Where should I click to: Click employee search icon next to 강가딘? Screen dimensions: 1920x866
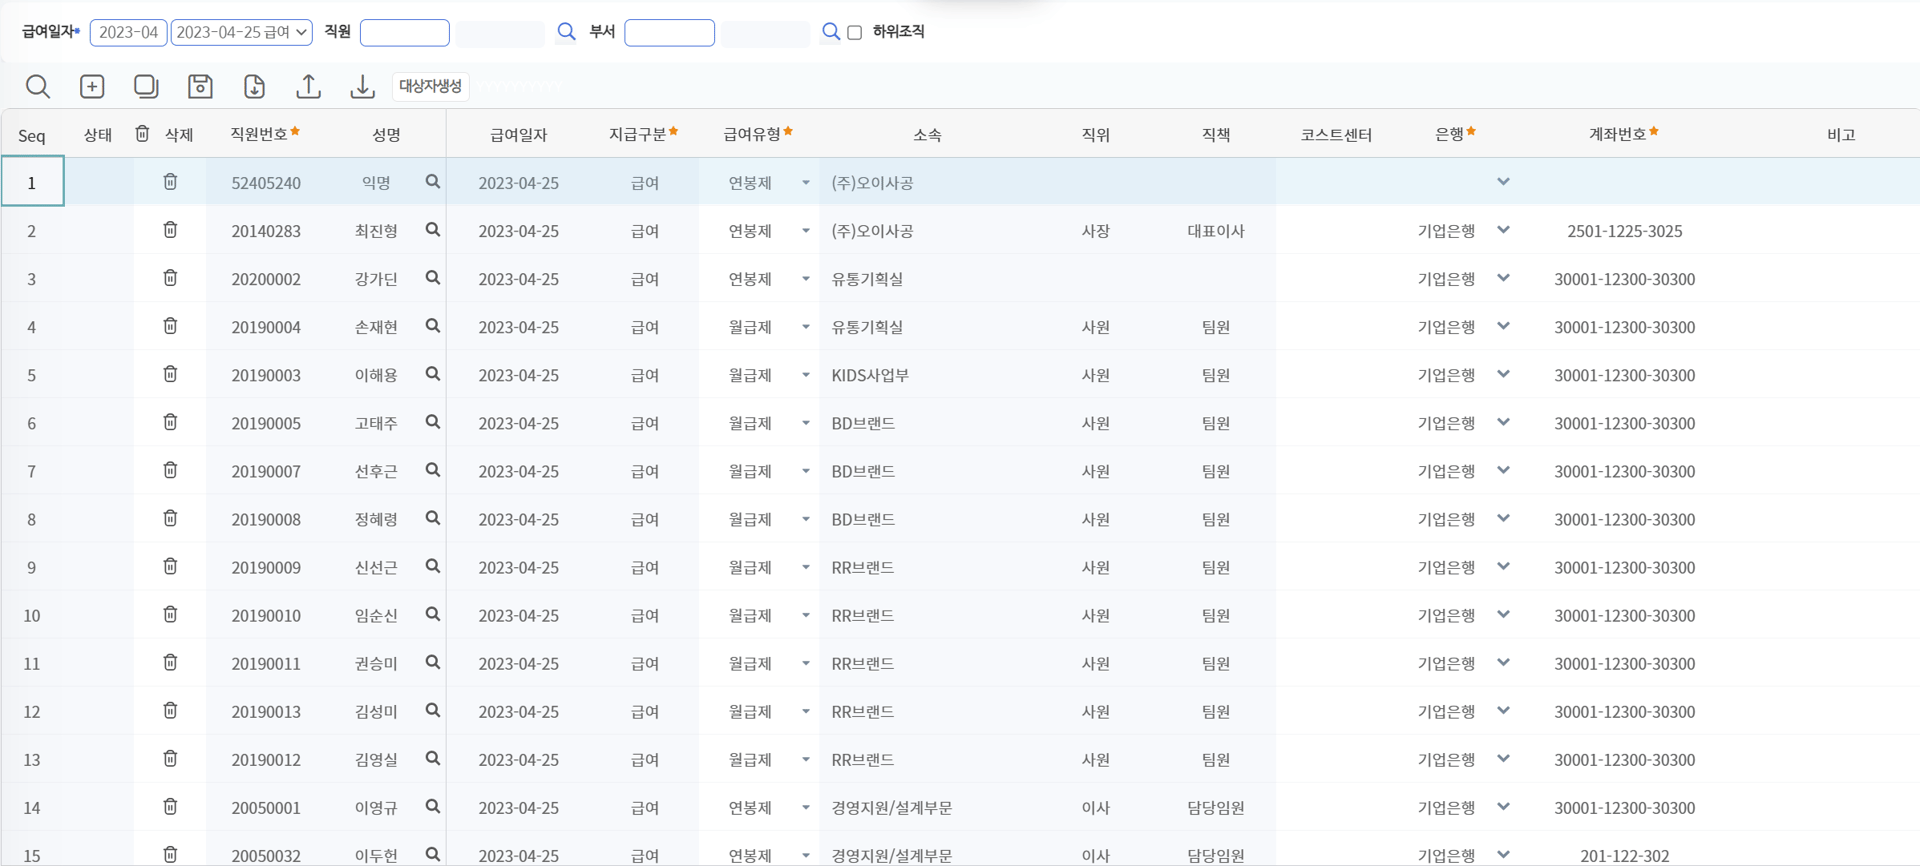point(432,278)
